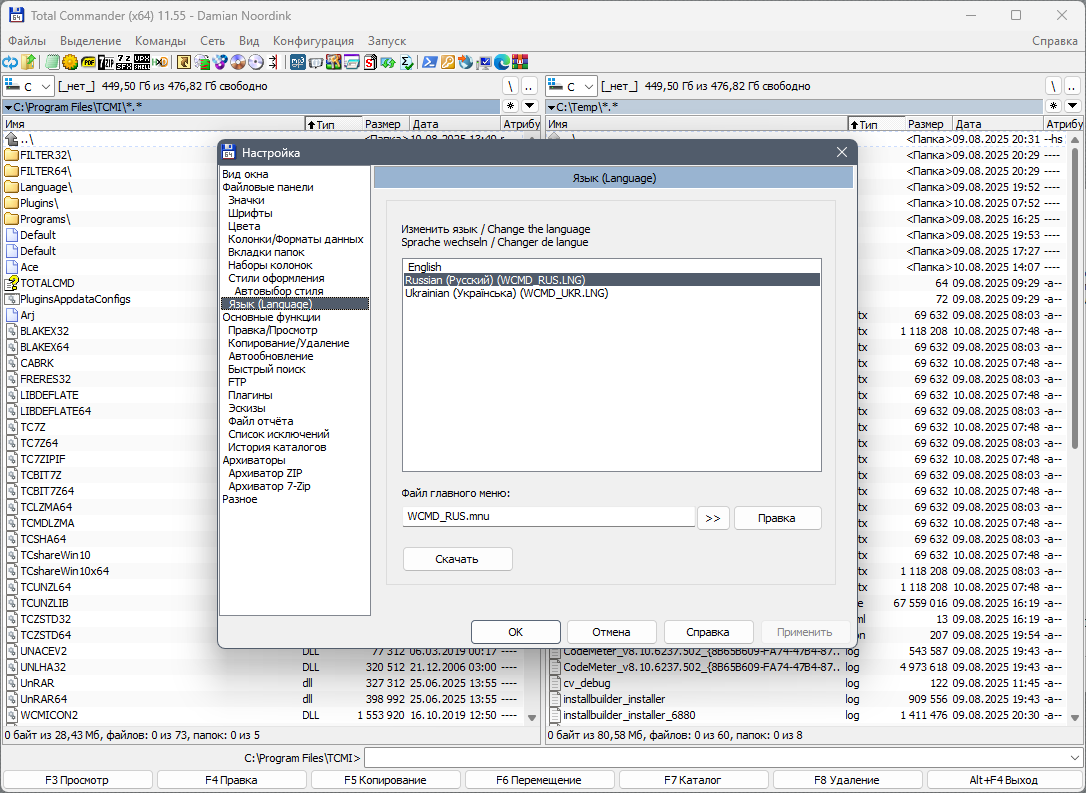Click the >> browse button for menu file
The height and width of the screenshot is (793, 1086).
pyautogui.click(x=713, y=518)
